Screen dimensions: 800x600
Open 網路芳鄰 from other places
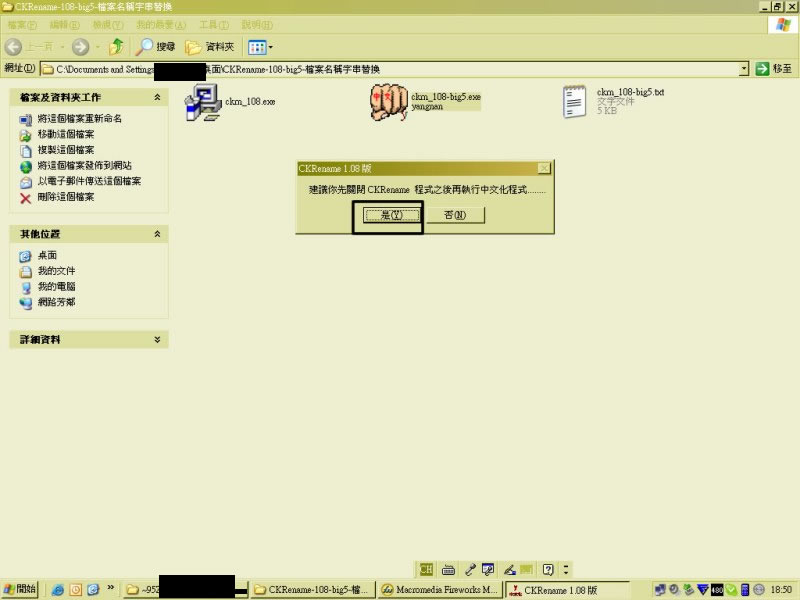[56, 302]
